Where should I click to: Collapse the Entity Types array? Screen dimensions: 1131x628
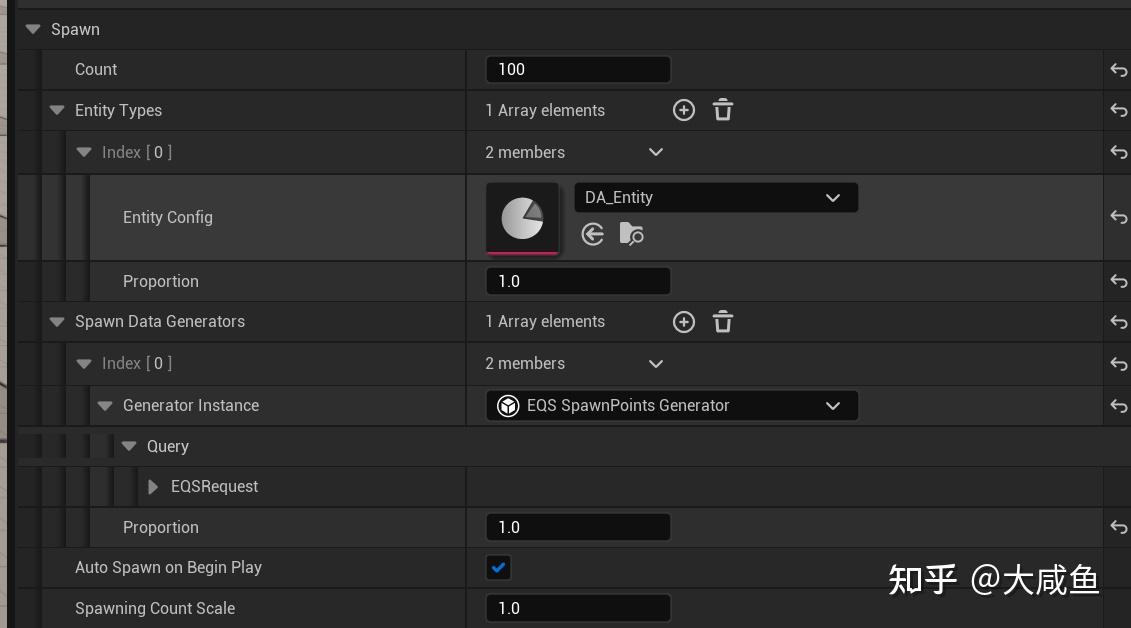click(x=57, y=110)
